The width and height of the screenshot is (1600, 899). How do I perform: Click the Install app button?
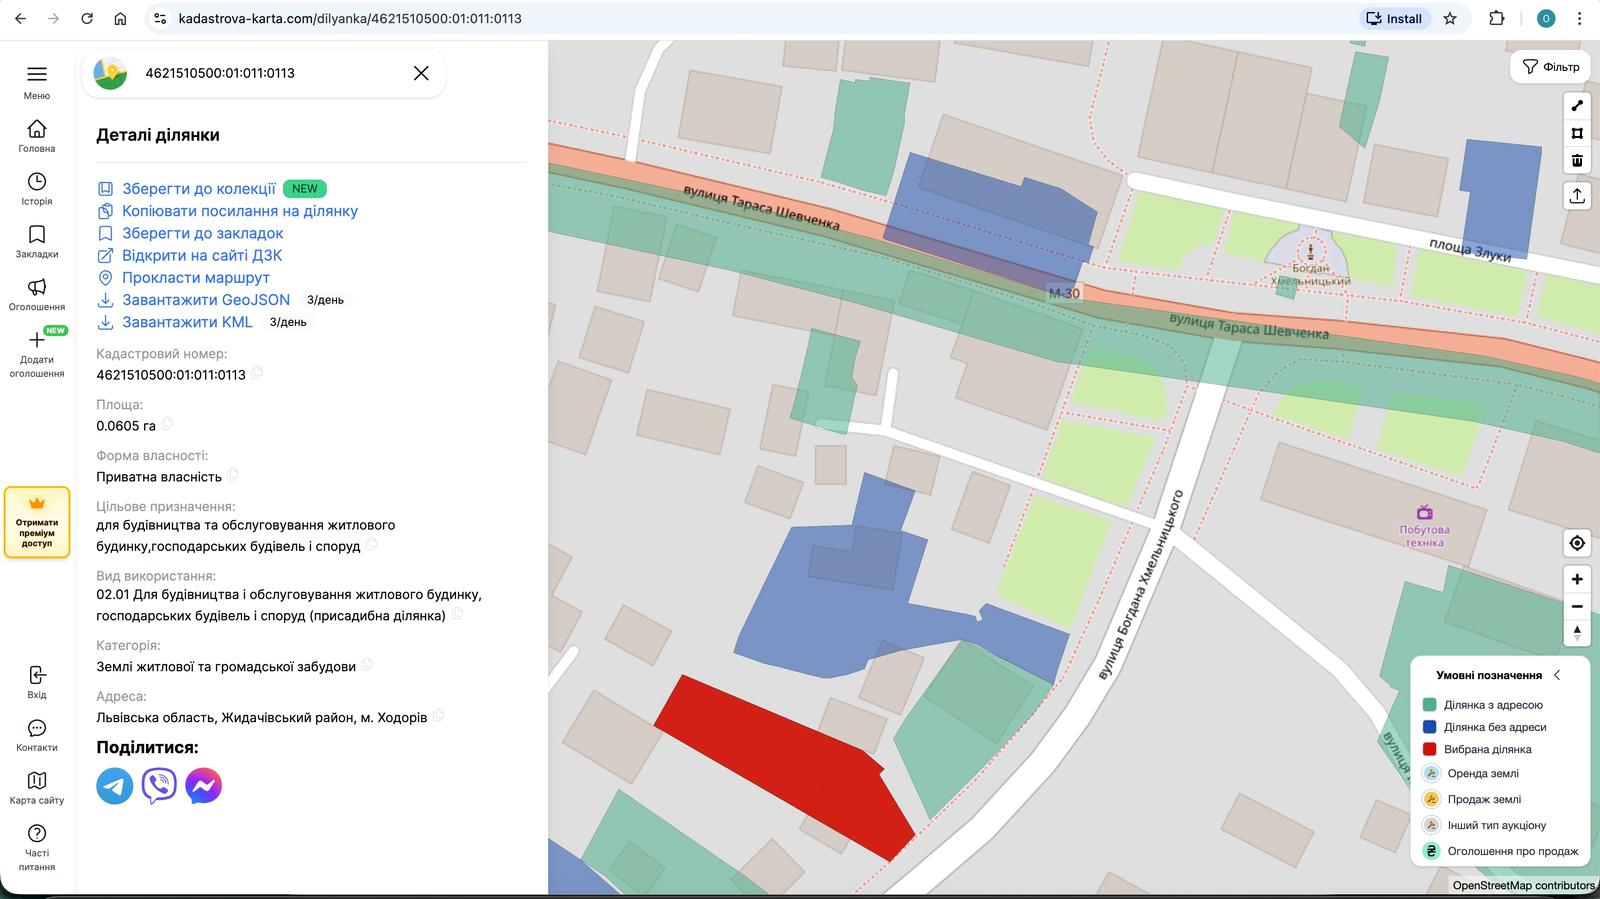(x=1394, y=18)
